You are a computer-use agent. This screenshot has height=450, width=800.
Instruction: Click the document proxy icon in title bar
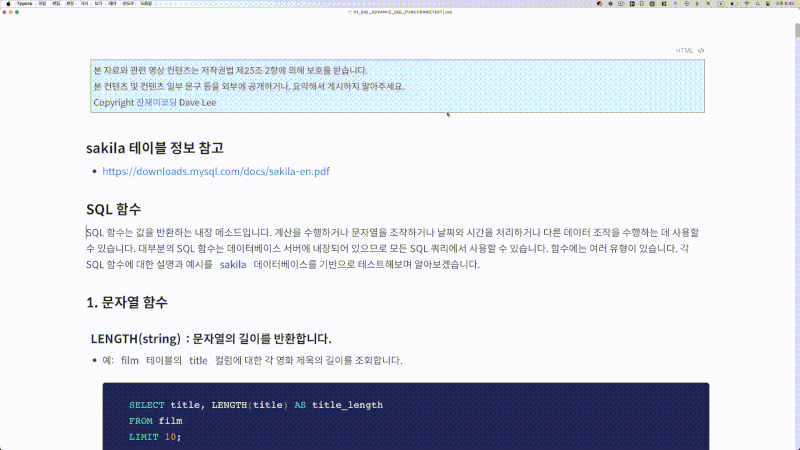click(x=350, y=12)
